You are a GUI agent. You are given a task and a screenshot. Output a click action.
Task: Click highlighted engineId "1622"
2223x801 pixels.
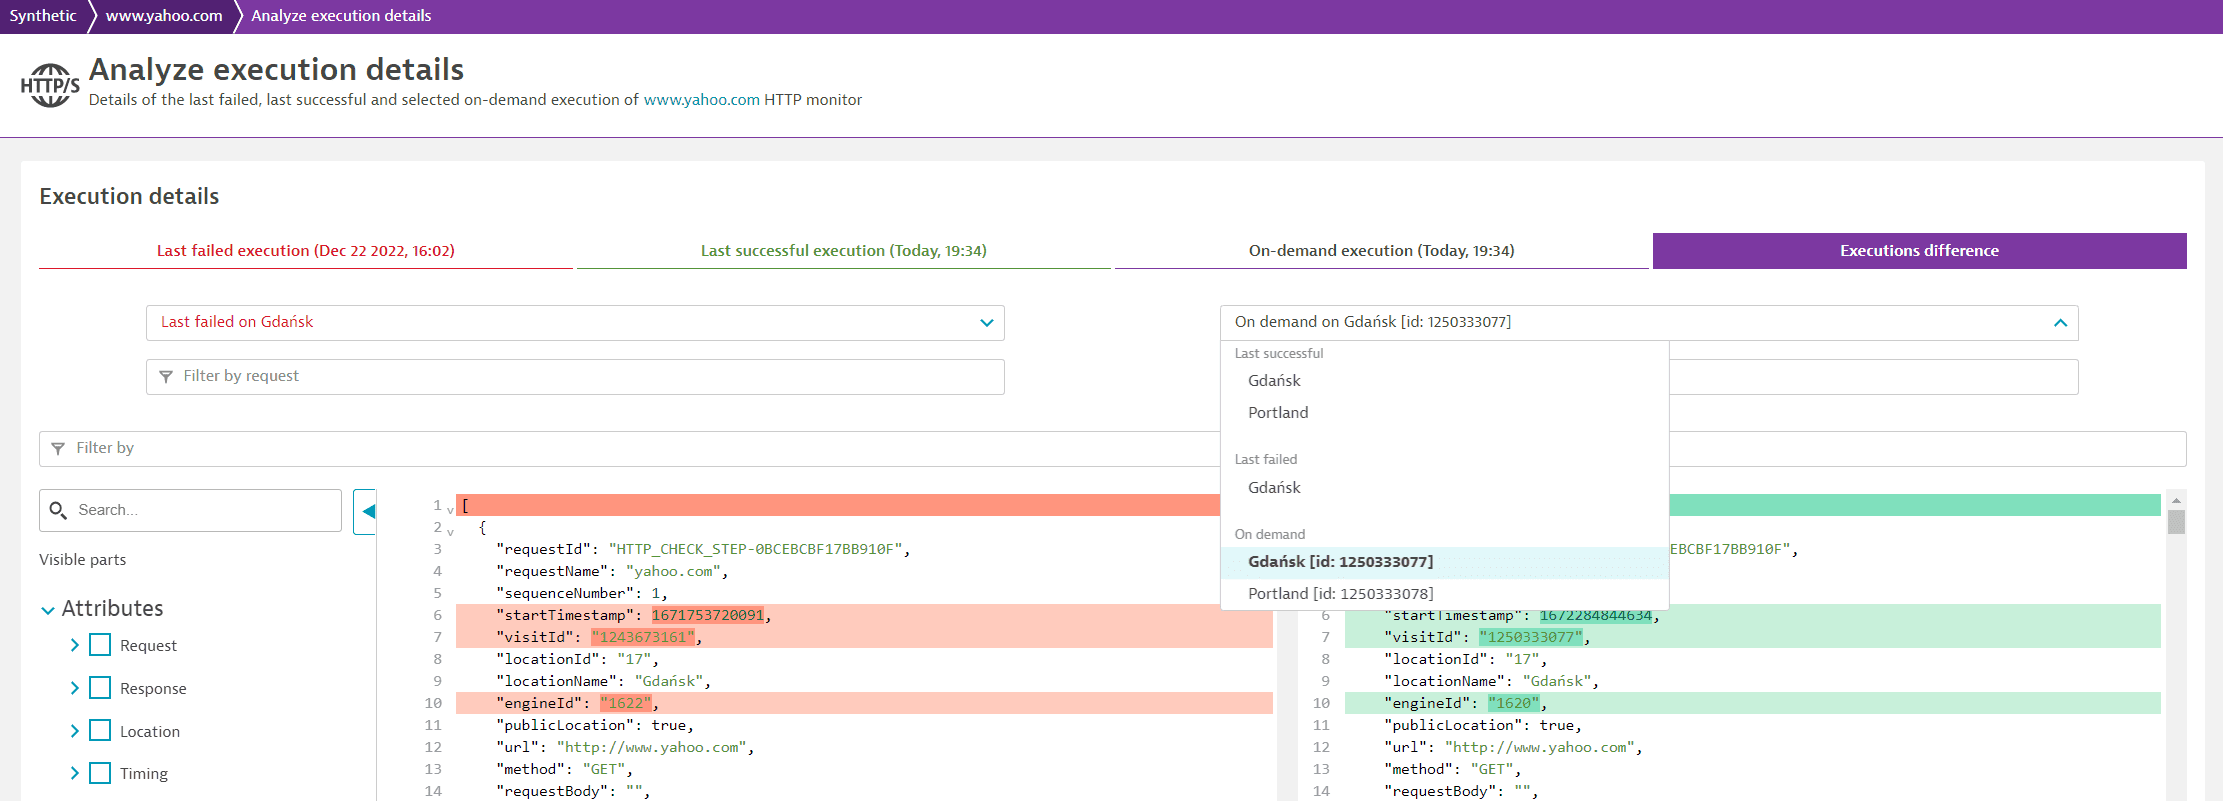tap(626, 703)
